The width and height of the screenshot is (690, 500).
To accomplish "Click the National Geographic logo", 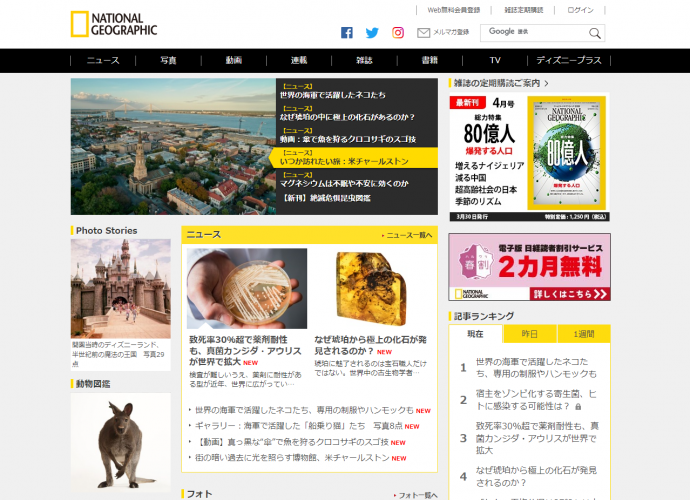I will [x=114, y=24].
